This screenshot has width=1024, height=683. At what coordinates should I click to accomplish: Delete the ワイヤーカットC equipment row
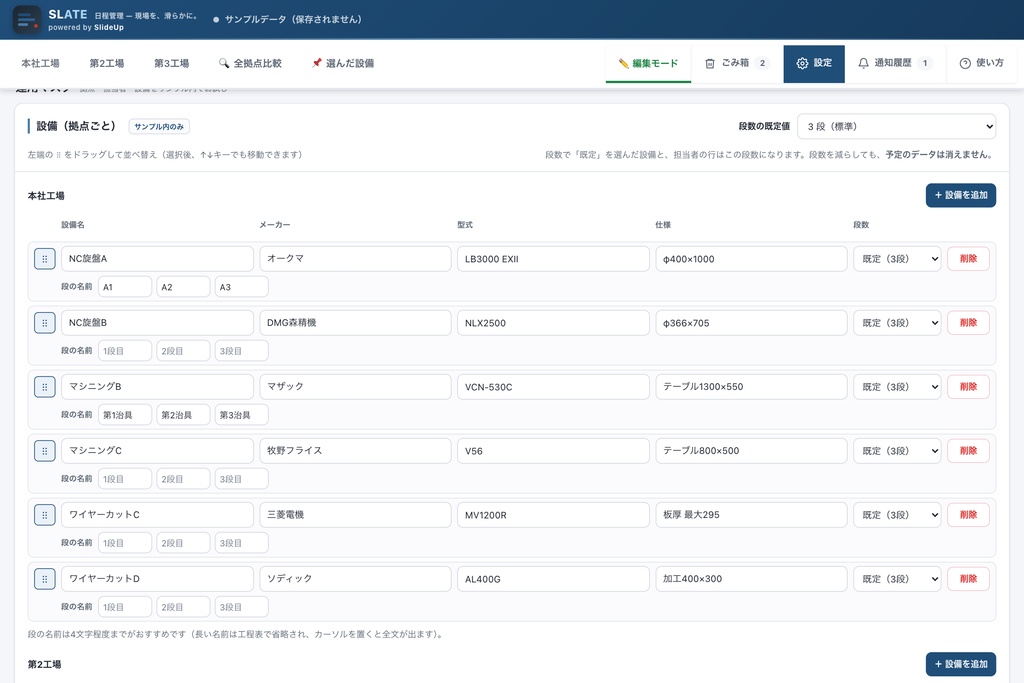coord(968,515)
